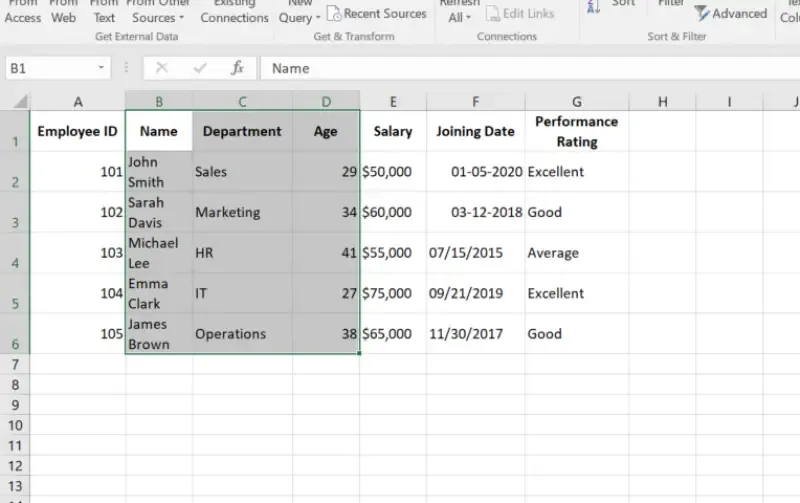Click the John Smith cell
The image size is (800, 503).
click(159, 171)
